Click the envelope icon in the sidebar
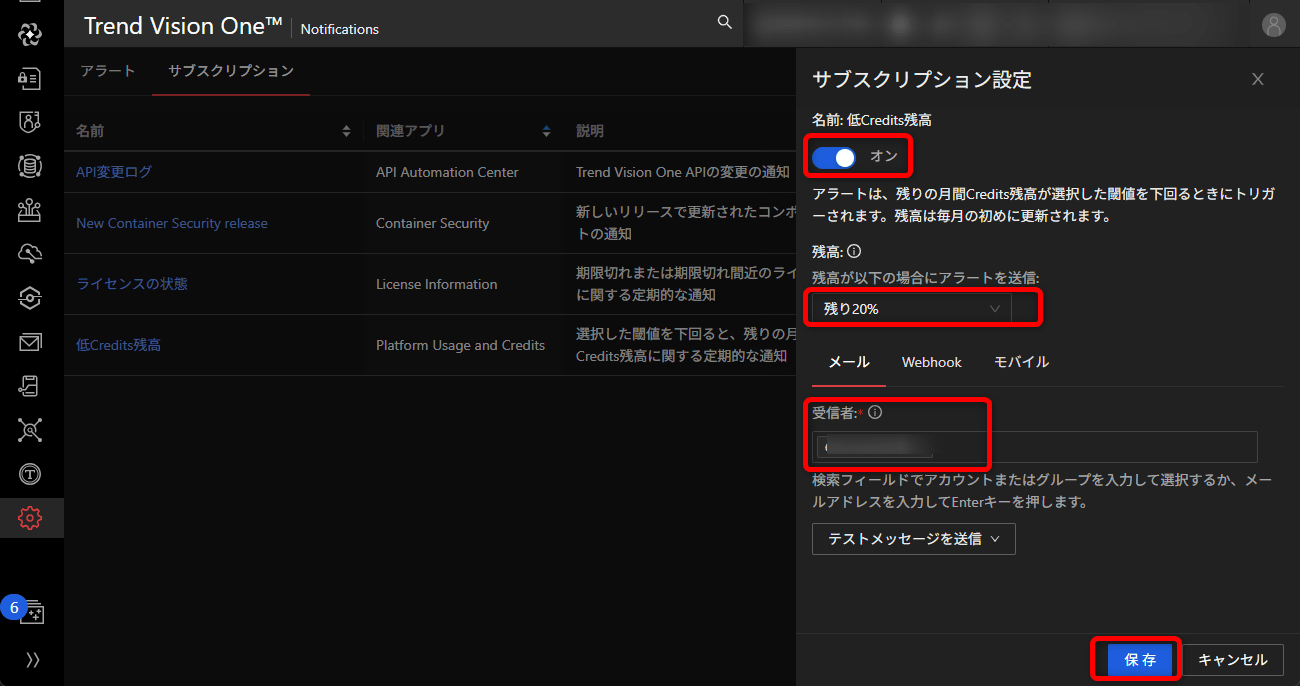The height and width of the screenshot is (686, 1300). (x=29, y=342)
